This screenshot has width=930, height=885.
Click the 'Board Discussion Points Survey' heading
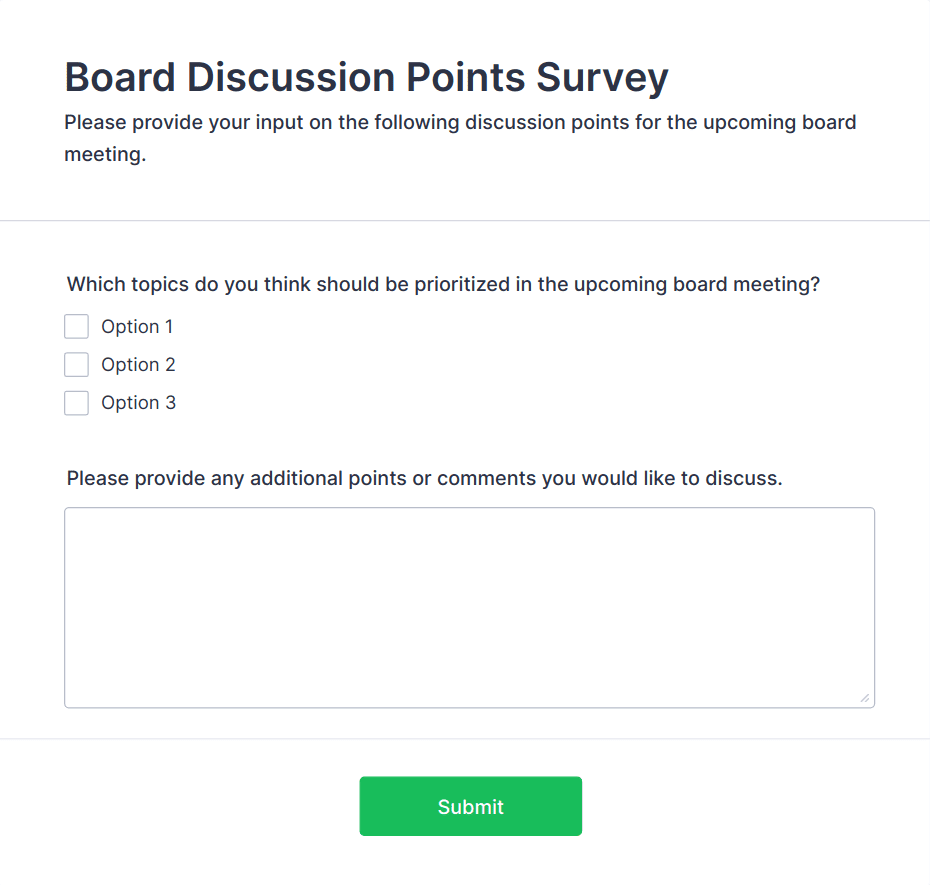tap(366, 77)
